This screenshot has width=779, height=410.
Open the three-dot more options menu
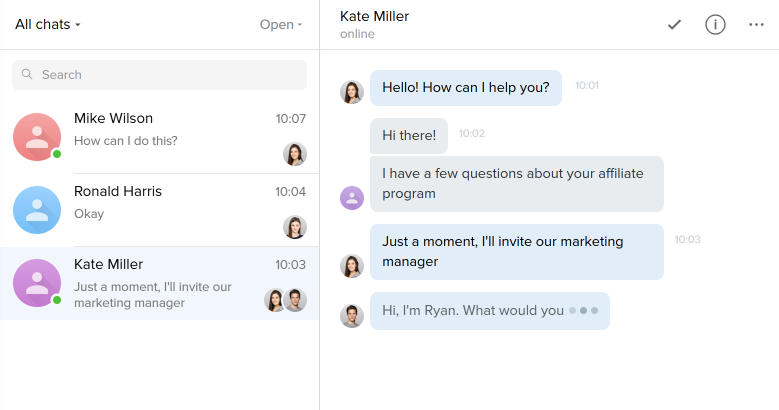tap(756, 24)
